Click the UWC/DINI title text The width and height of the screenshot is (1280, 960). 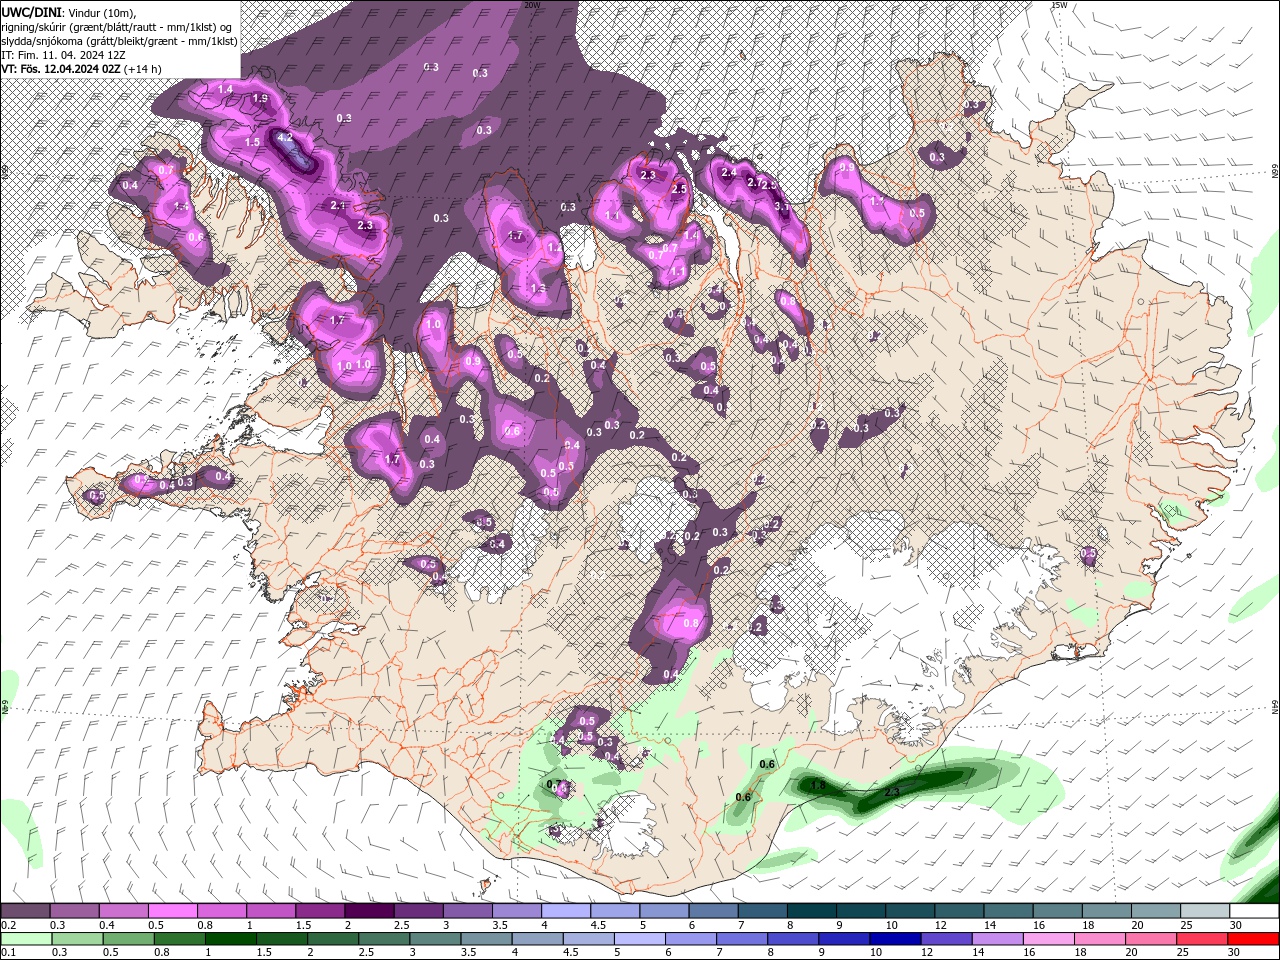[30, 11]
